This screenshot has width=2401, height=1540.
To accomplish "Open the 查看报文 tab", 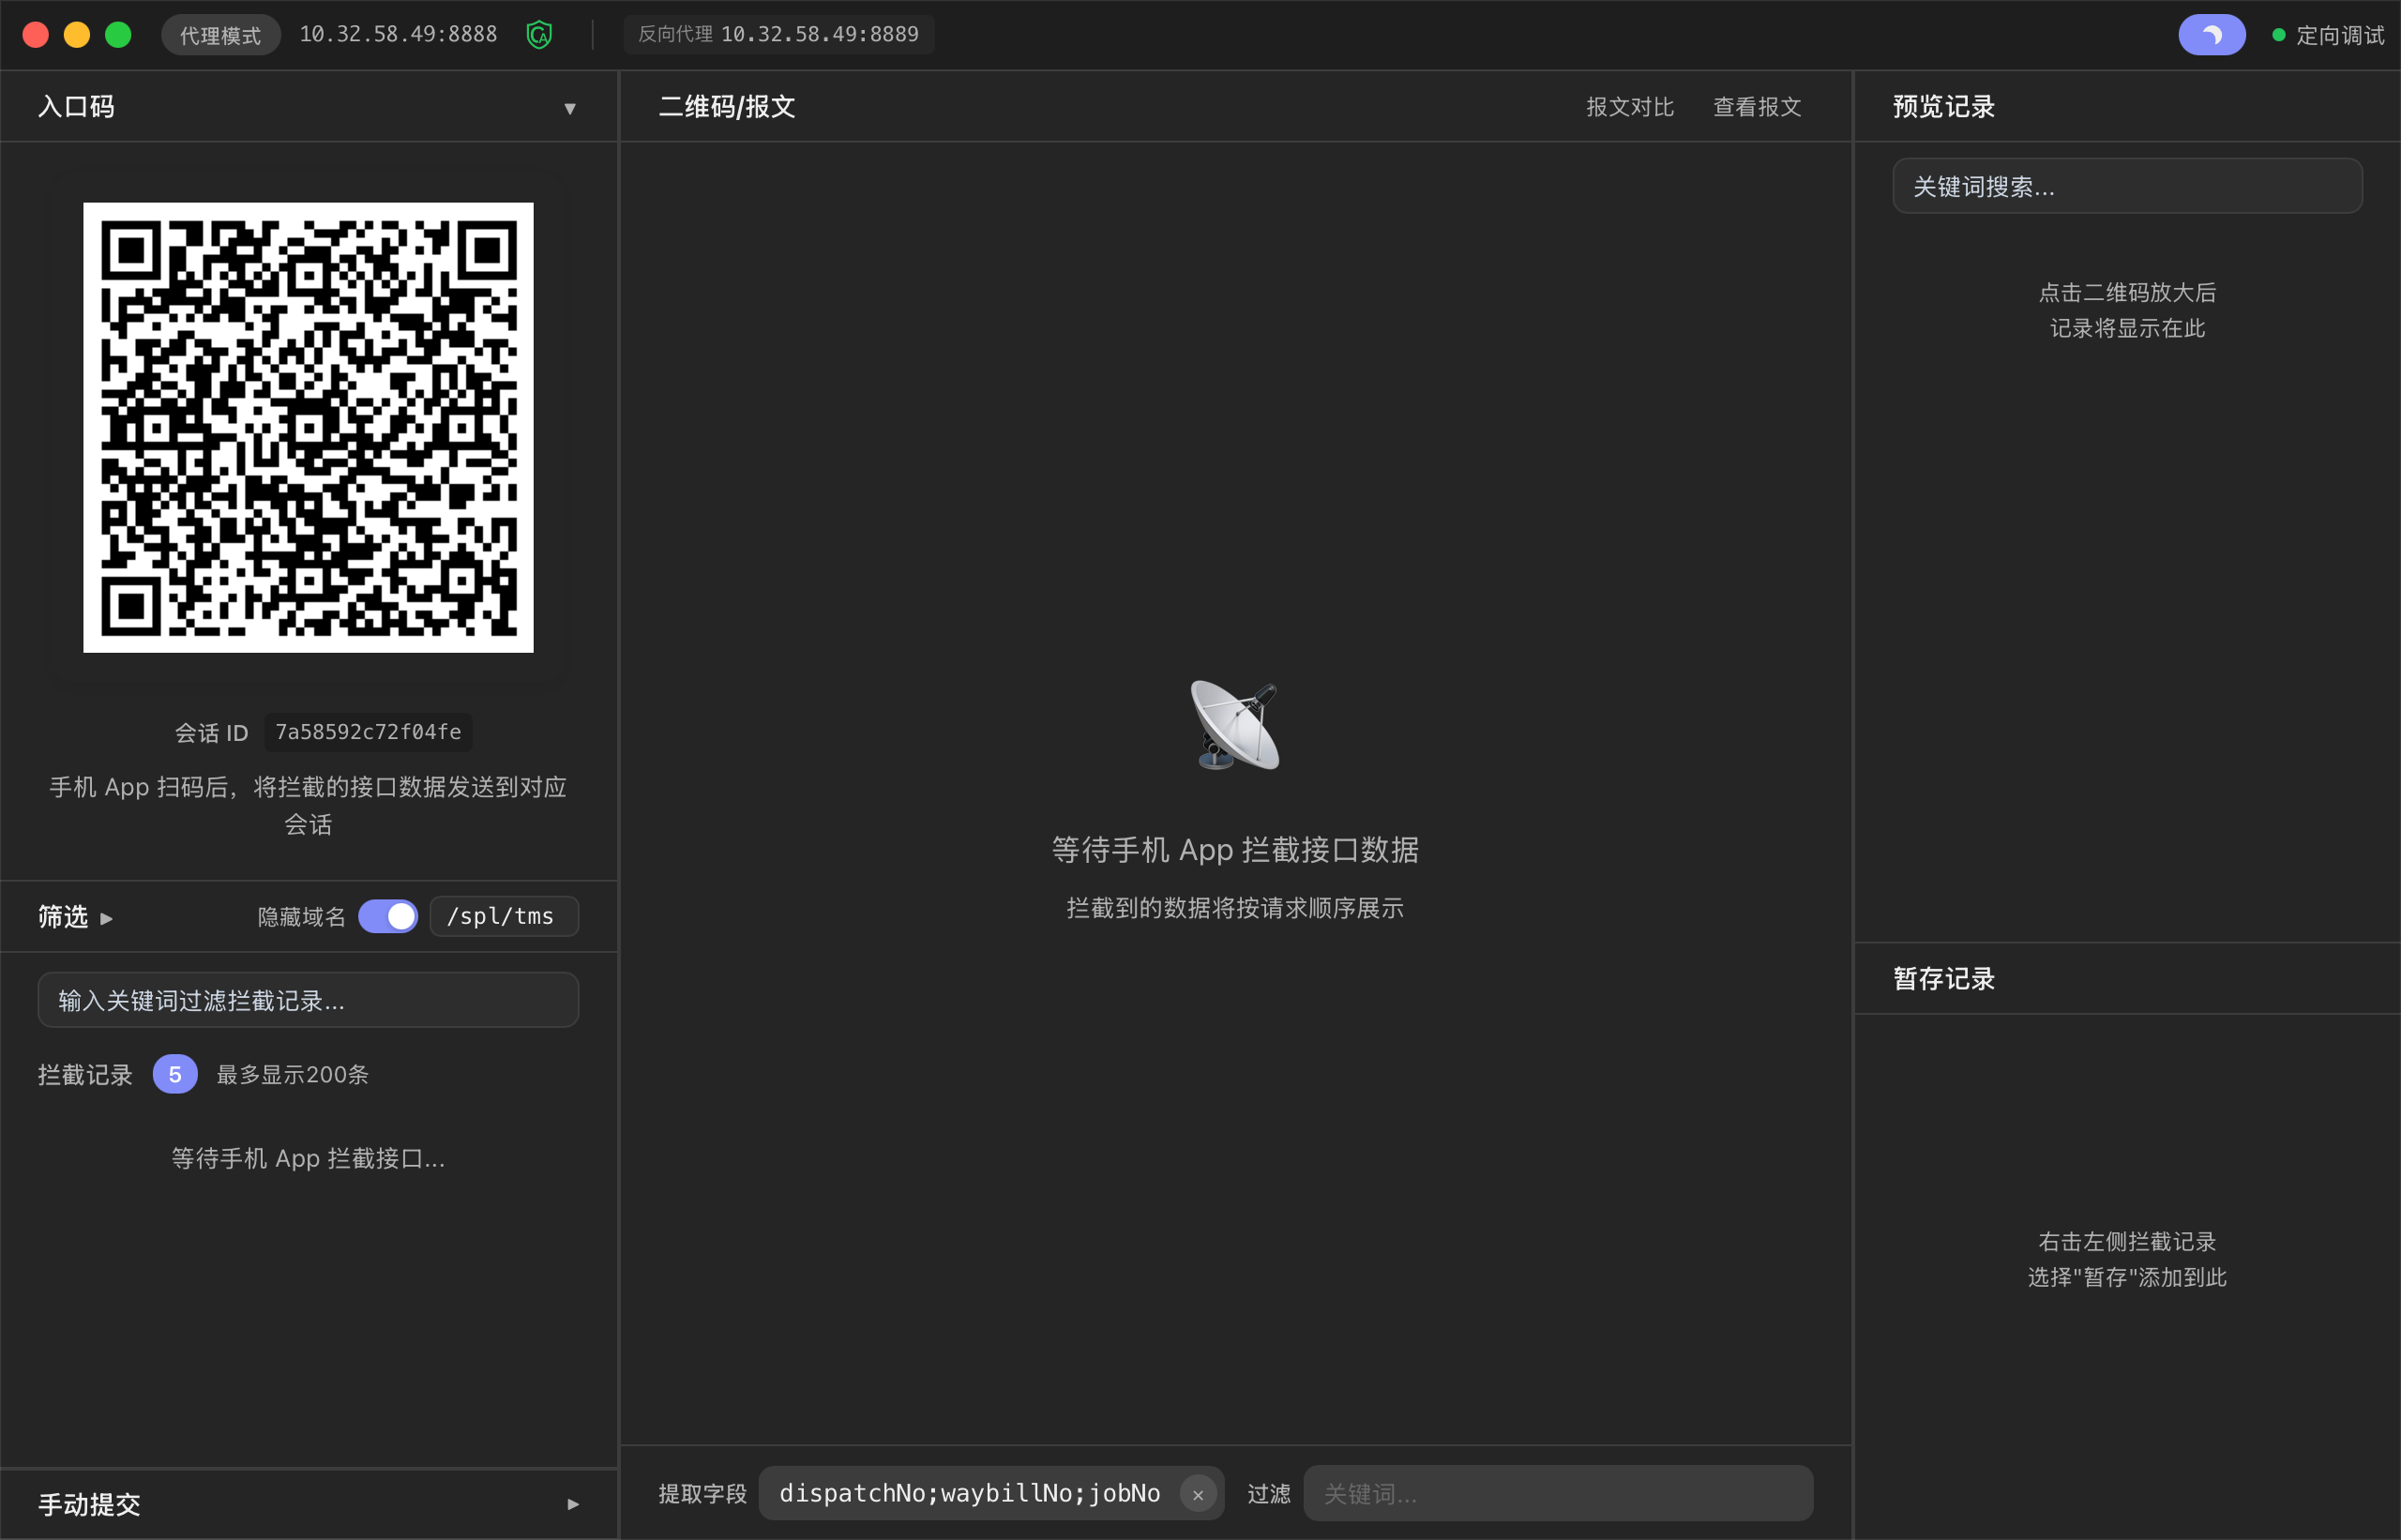I will 1757,107.
